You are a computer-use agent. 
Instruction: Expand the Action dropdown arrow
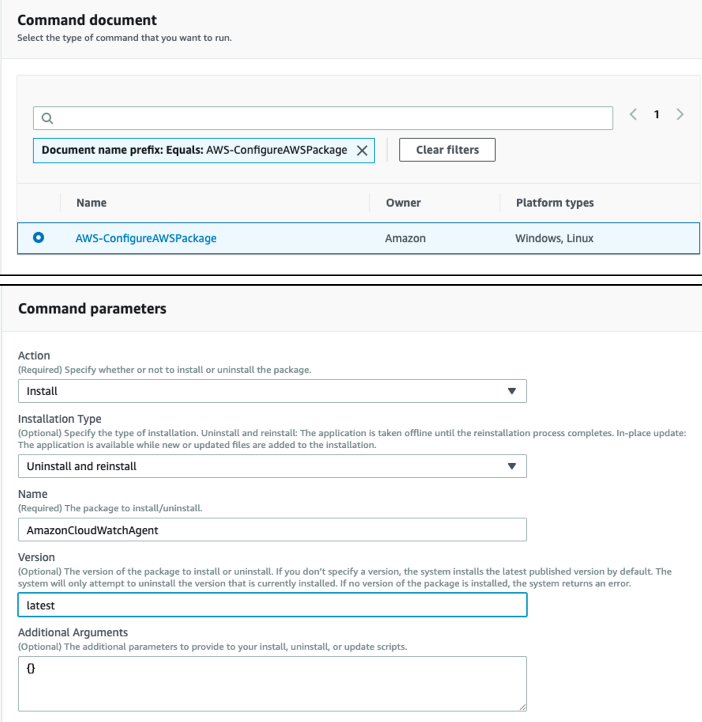click(511, 391)
